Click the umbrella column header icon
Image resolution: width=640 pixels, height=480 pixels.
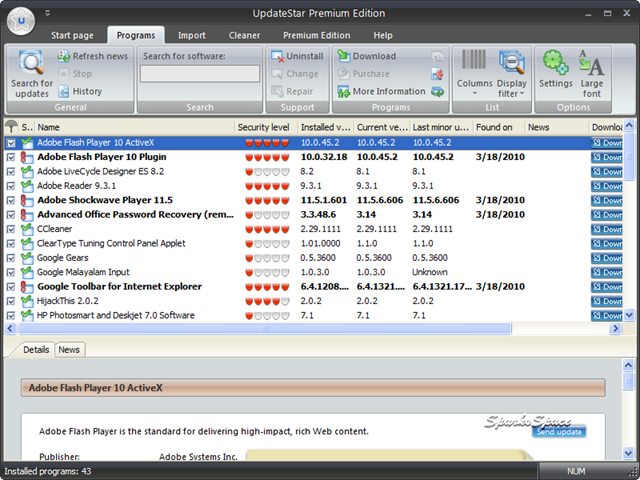click(x=11, y=127)
